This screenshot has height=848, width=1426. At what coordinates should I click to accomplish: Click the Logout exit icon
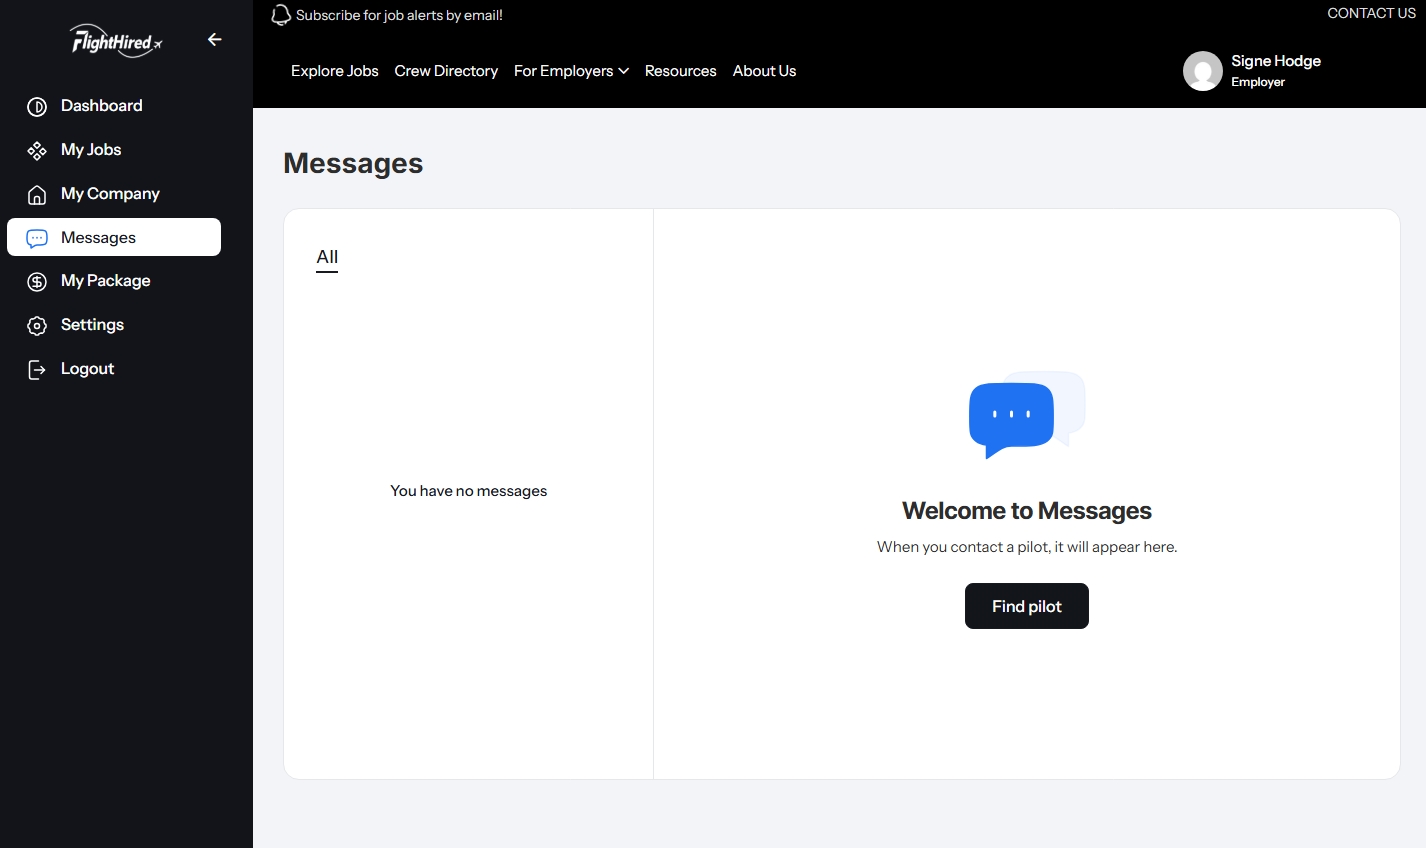[x=37, y=370]
